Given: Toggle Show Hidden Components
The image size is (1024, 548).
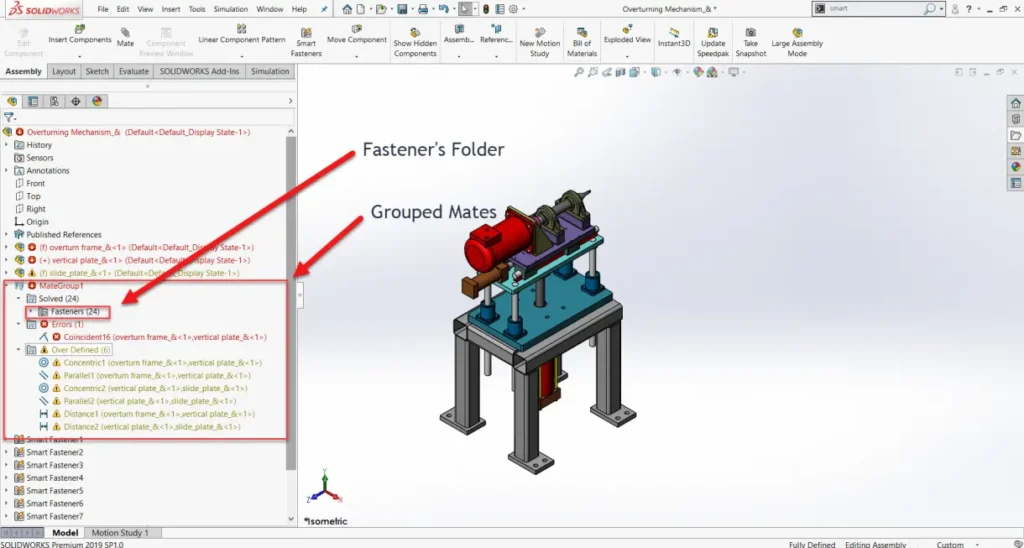Looking at the screenshot, I should tap(415, 32).
